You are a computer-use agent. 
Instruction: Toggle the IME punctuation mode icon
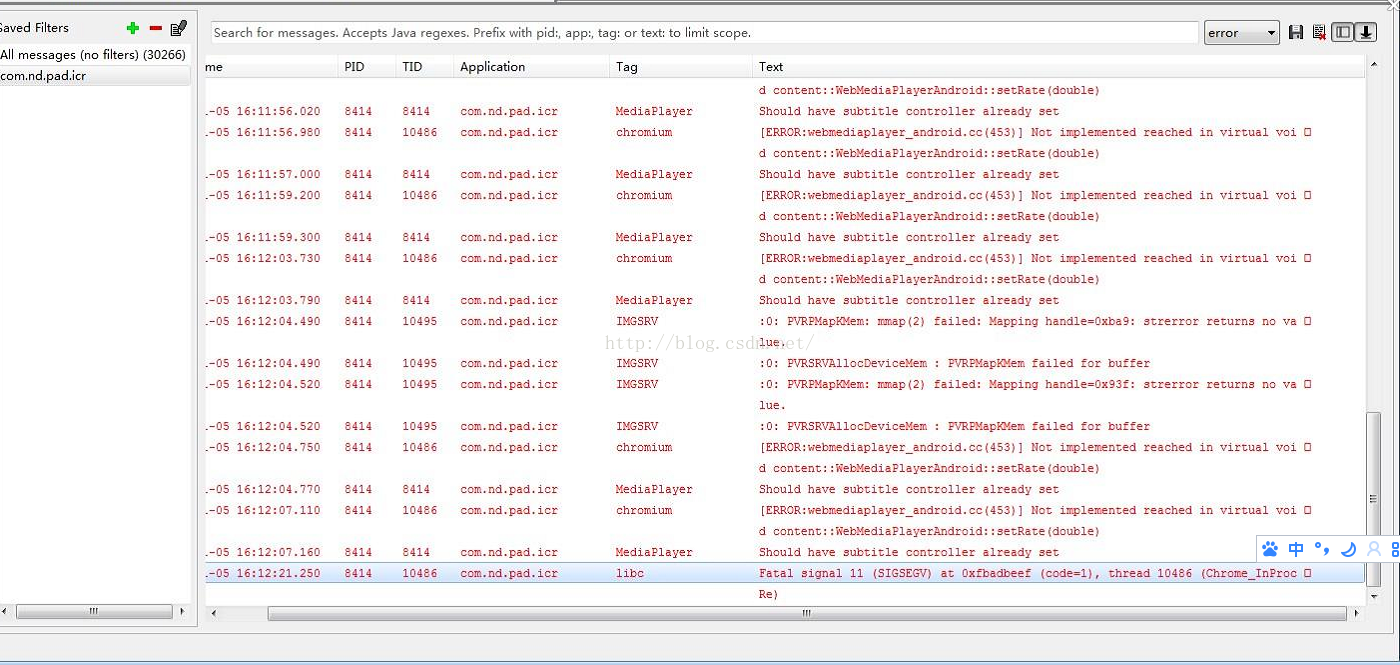click(x=1322, y=549)
